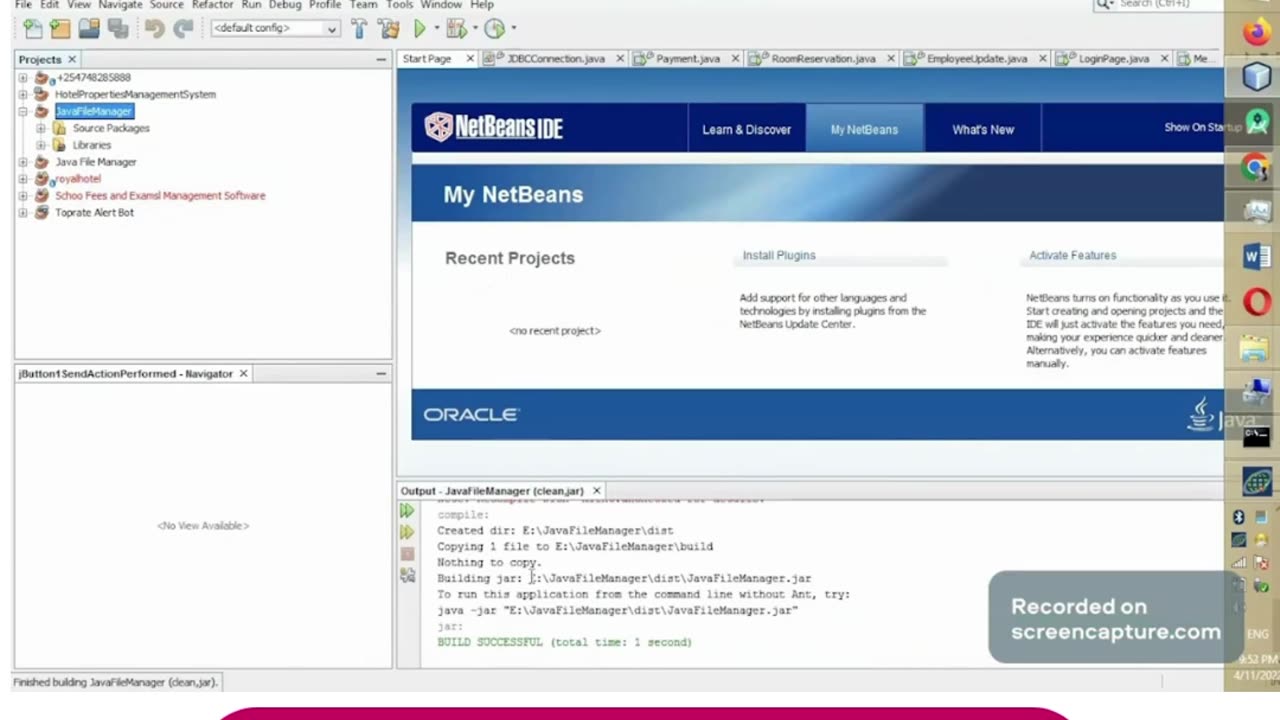Screen dimensions: 1280x720
Task: Select the Source Packages folder
Action: [x=111, y=128]
